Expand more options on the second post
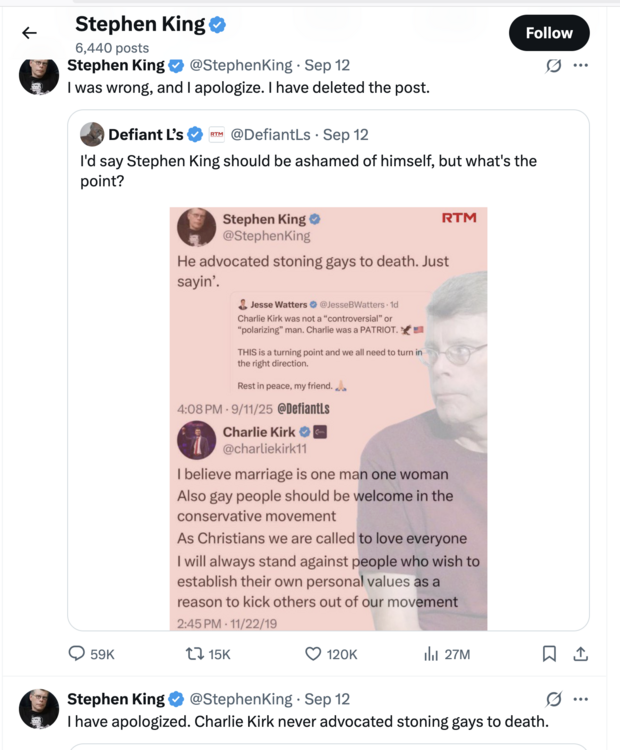This screenshot has width=620, height=750. tap(581, 699)
